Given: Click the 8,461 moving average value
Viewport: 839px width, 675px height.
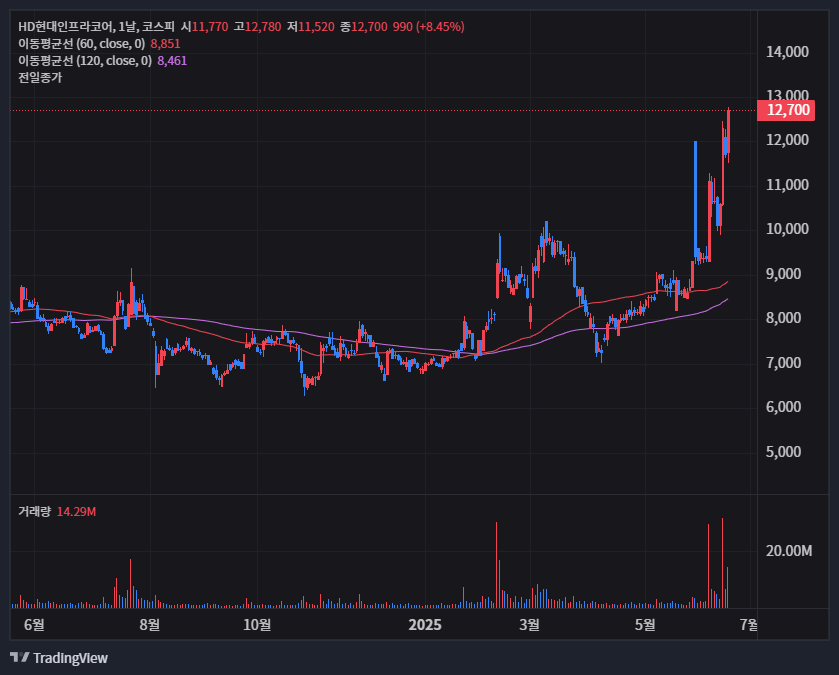Looking at the screenshot, I should pos(172,61).
